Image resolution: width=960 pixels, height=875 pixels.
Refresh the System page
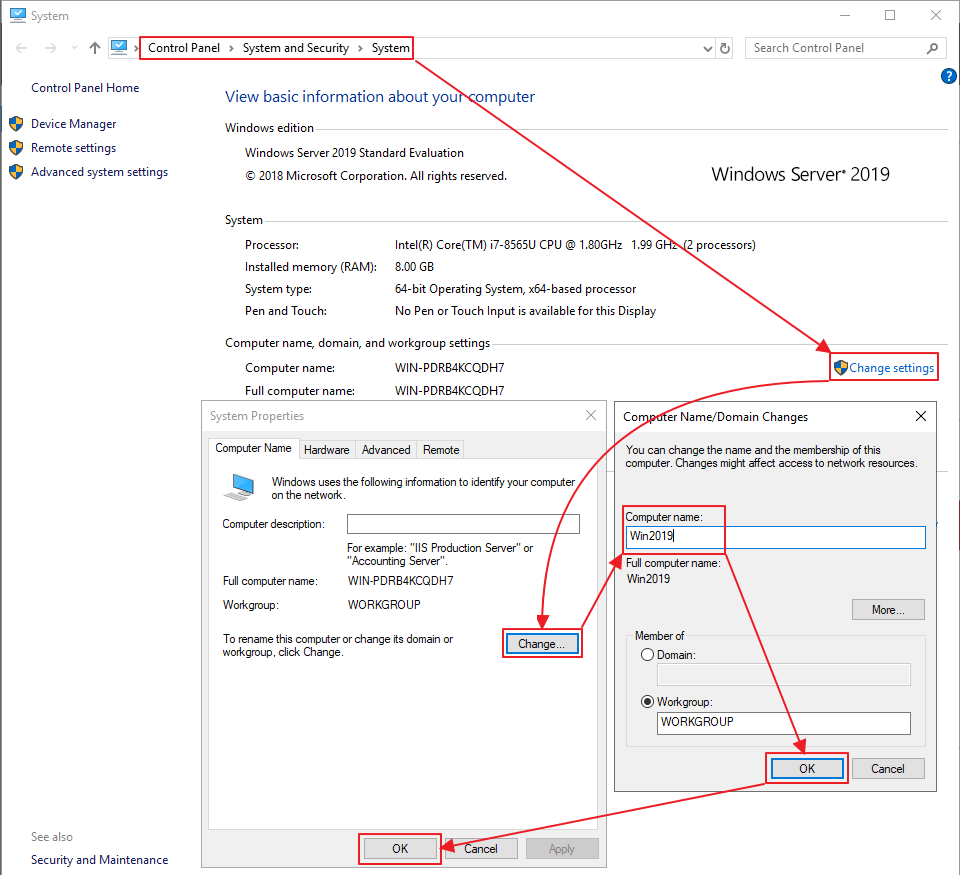coord(725,48)
